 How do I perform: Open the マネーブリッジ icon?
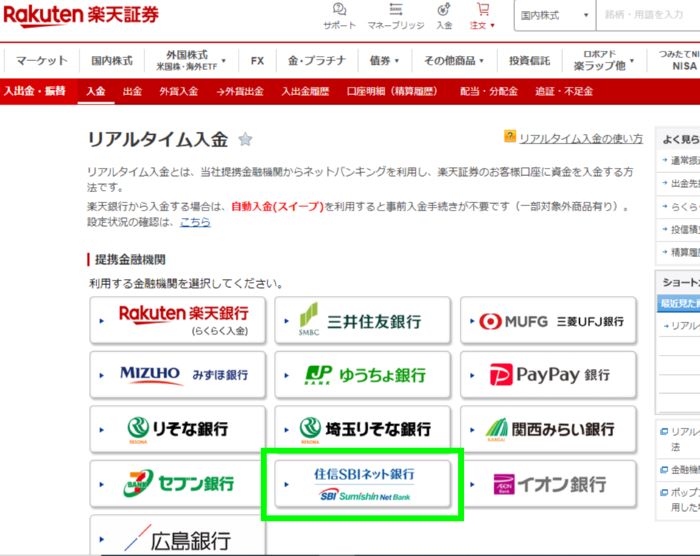coord(396,16)
